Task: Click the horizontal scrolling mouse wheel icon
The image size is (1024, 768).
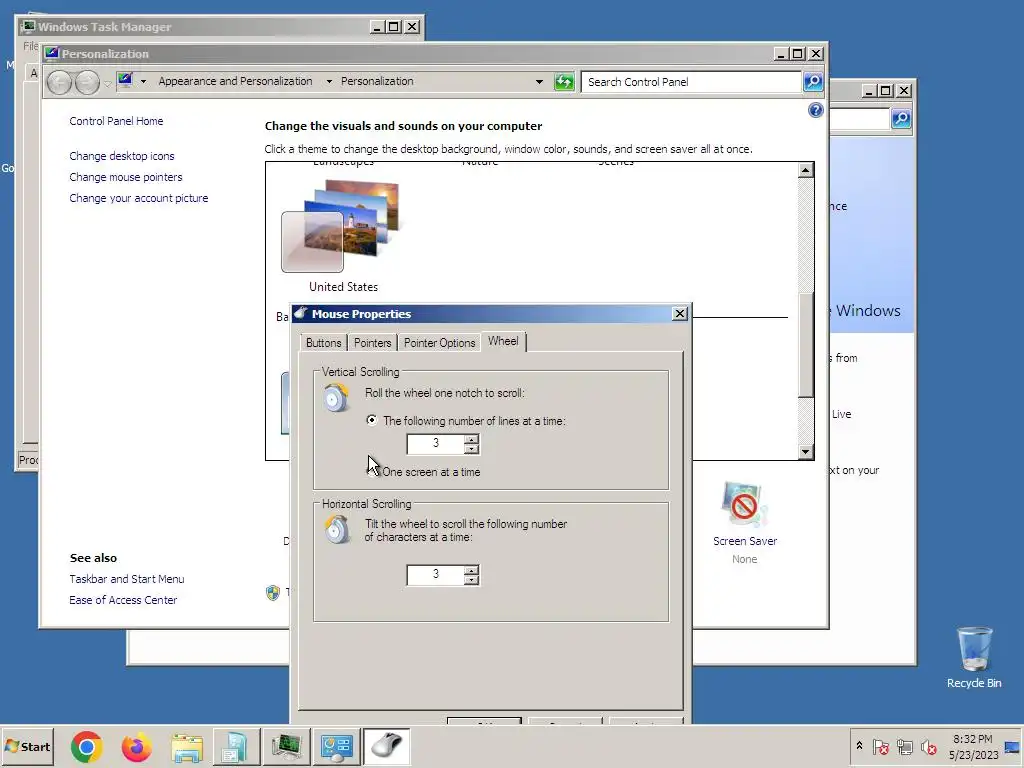Action: click(x=337, y=529)
